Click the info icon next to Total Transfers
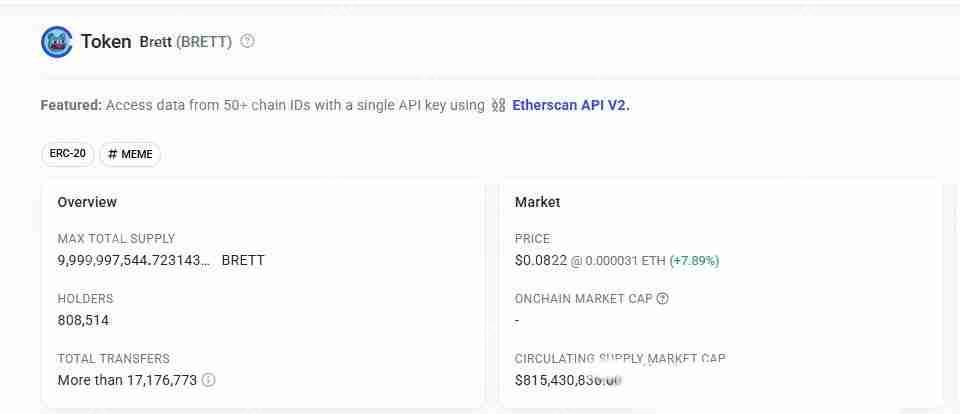This screenshot has width=960, height=414. [209, 380]
